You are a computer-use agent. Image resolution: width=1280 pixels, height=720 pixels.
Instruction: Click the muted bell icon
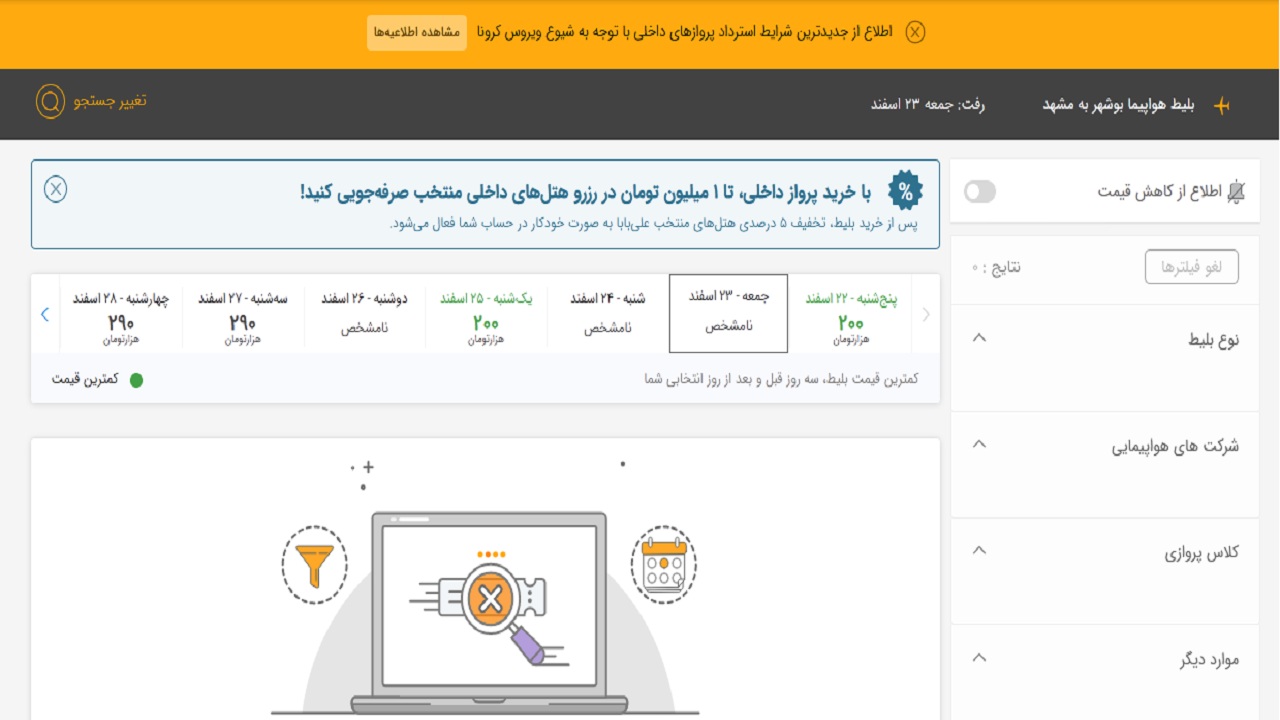coord(1236,192)
